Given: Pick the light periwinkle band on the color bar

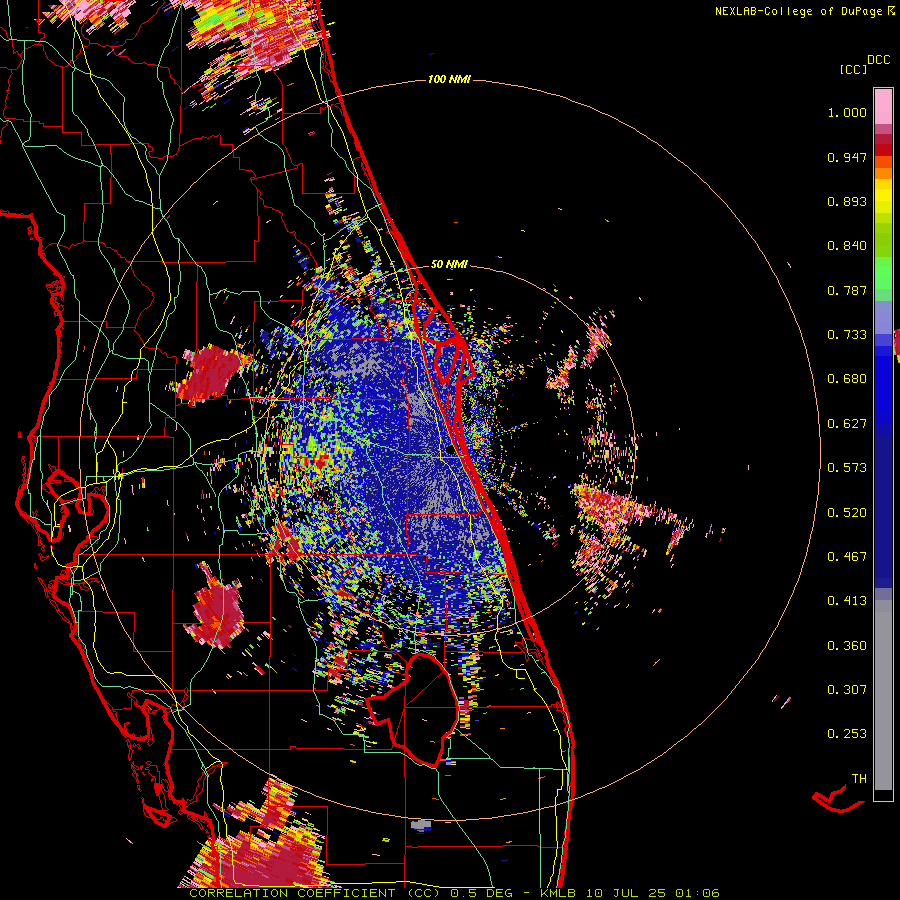Looking at the screenshot, I should tap(883, 317).
